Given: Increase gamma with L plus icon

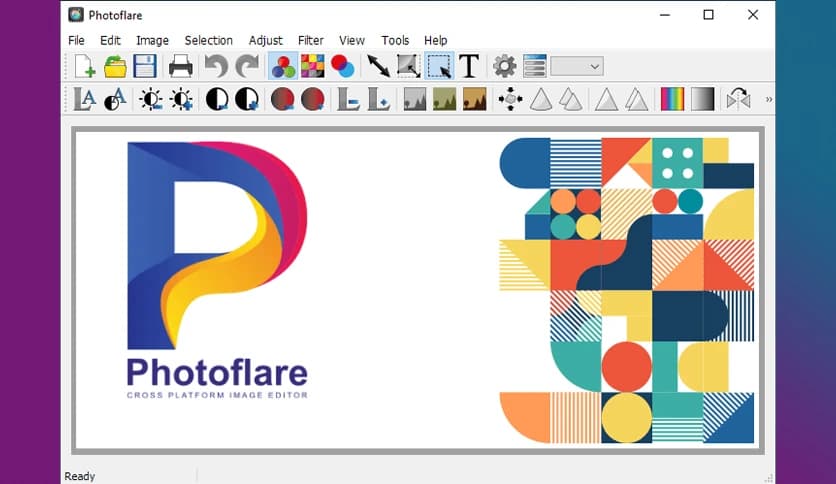Looking at the screenshot, I should pyautogui.click(x=379, y=99).
